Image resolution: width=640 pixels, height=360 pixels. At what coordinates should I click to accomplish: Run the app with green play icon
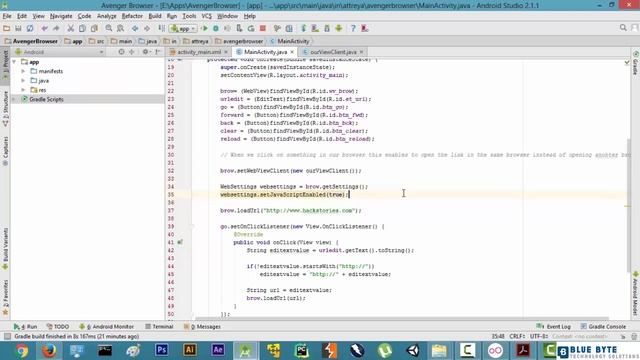pyautogui.click(x=204, y=28)
